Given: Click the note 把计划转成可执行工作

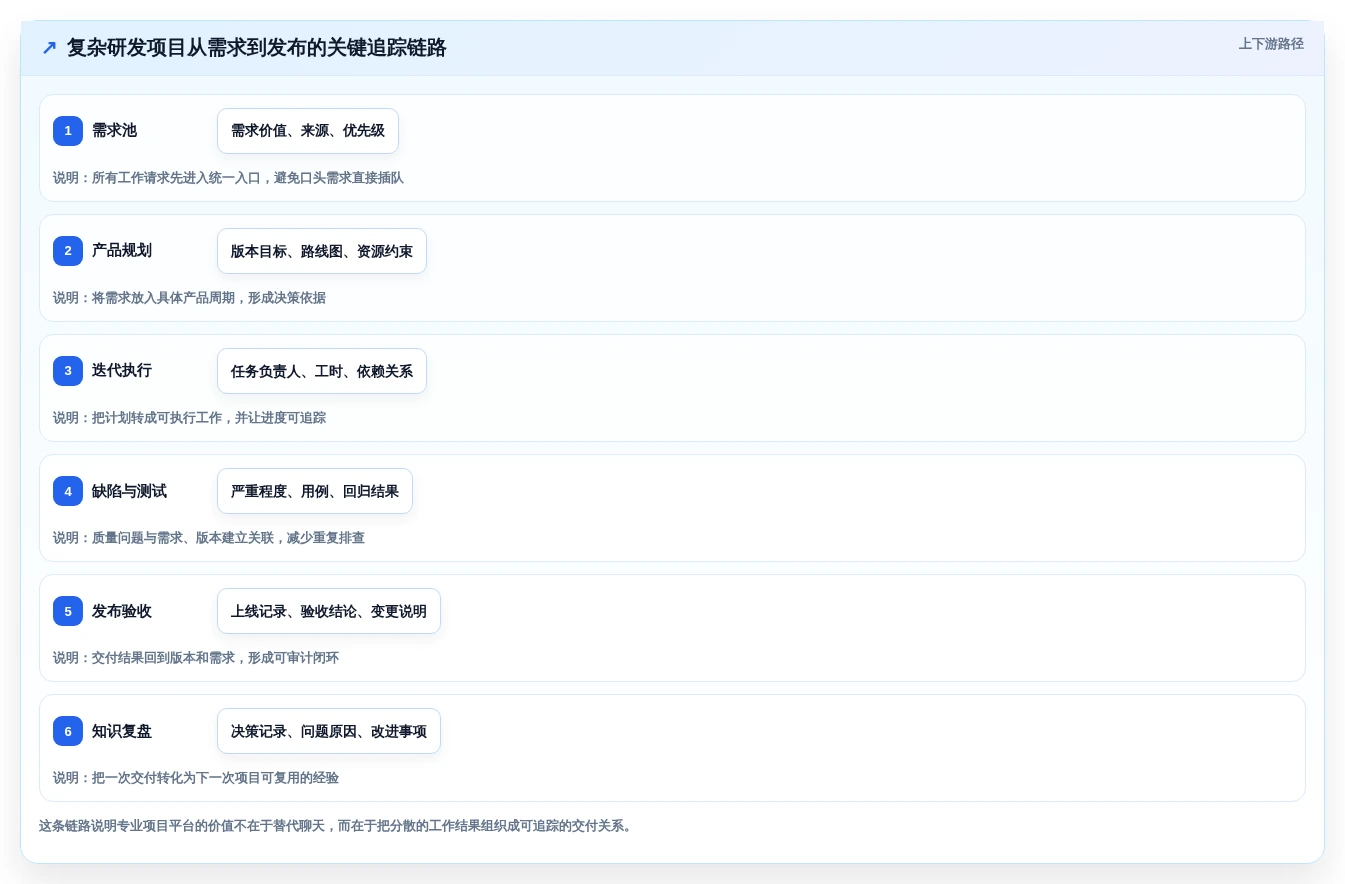Looking at the screenshot, I should pos(189,418).
